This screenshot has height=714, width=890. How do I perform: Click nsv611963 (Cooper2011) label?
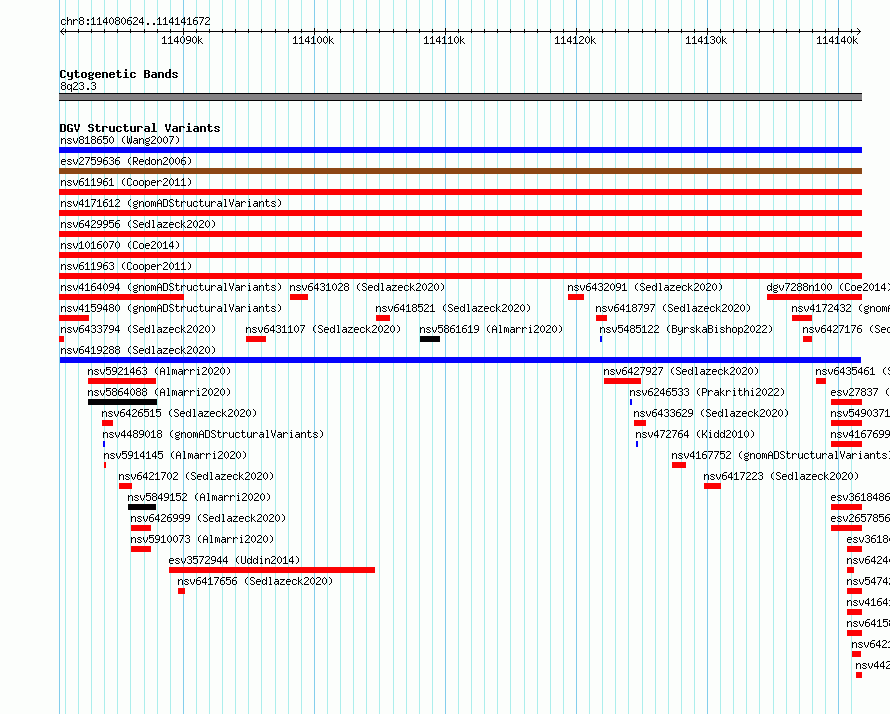click(126, 266)
